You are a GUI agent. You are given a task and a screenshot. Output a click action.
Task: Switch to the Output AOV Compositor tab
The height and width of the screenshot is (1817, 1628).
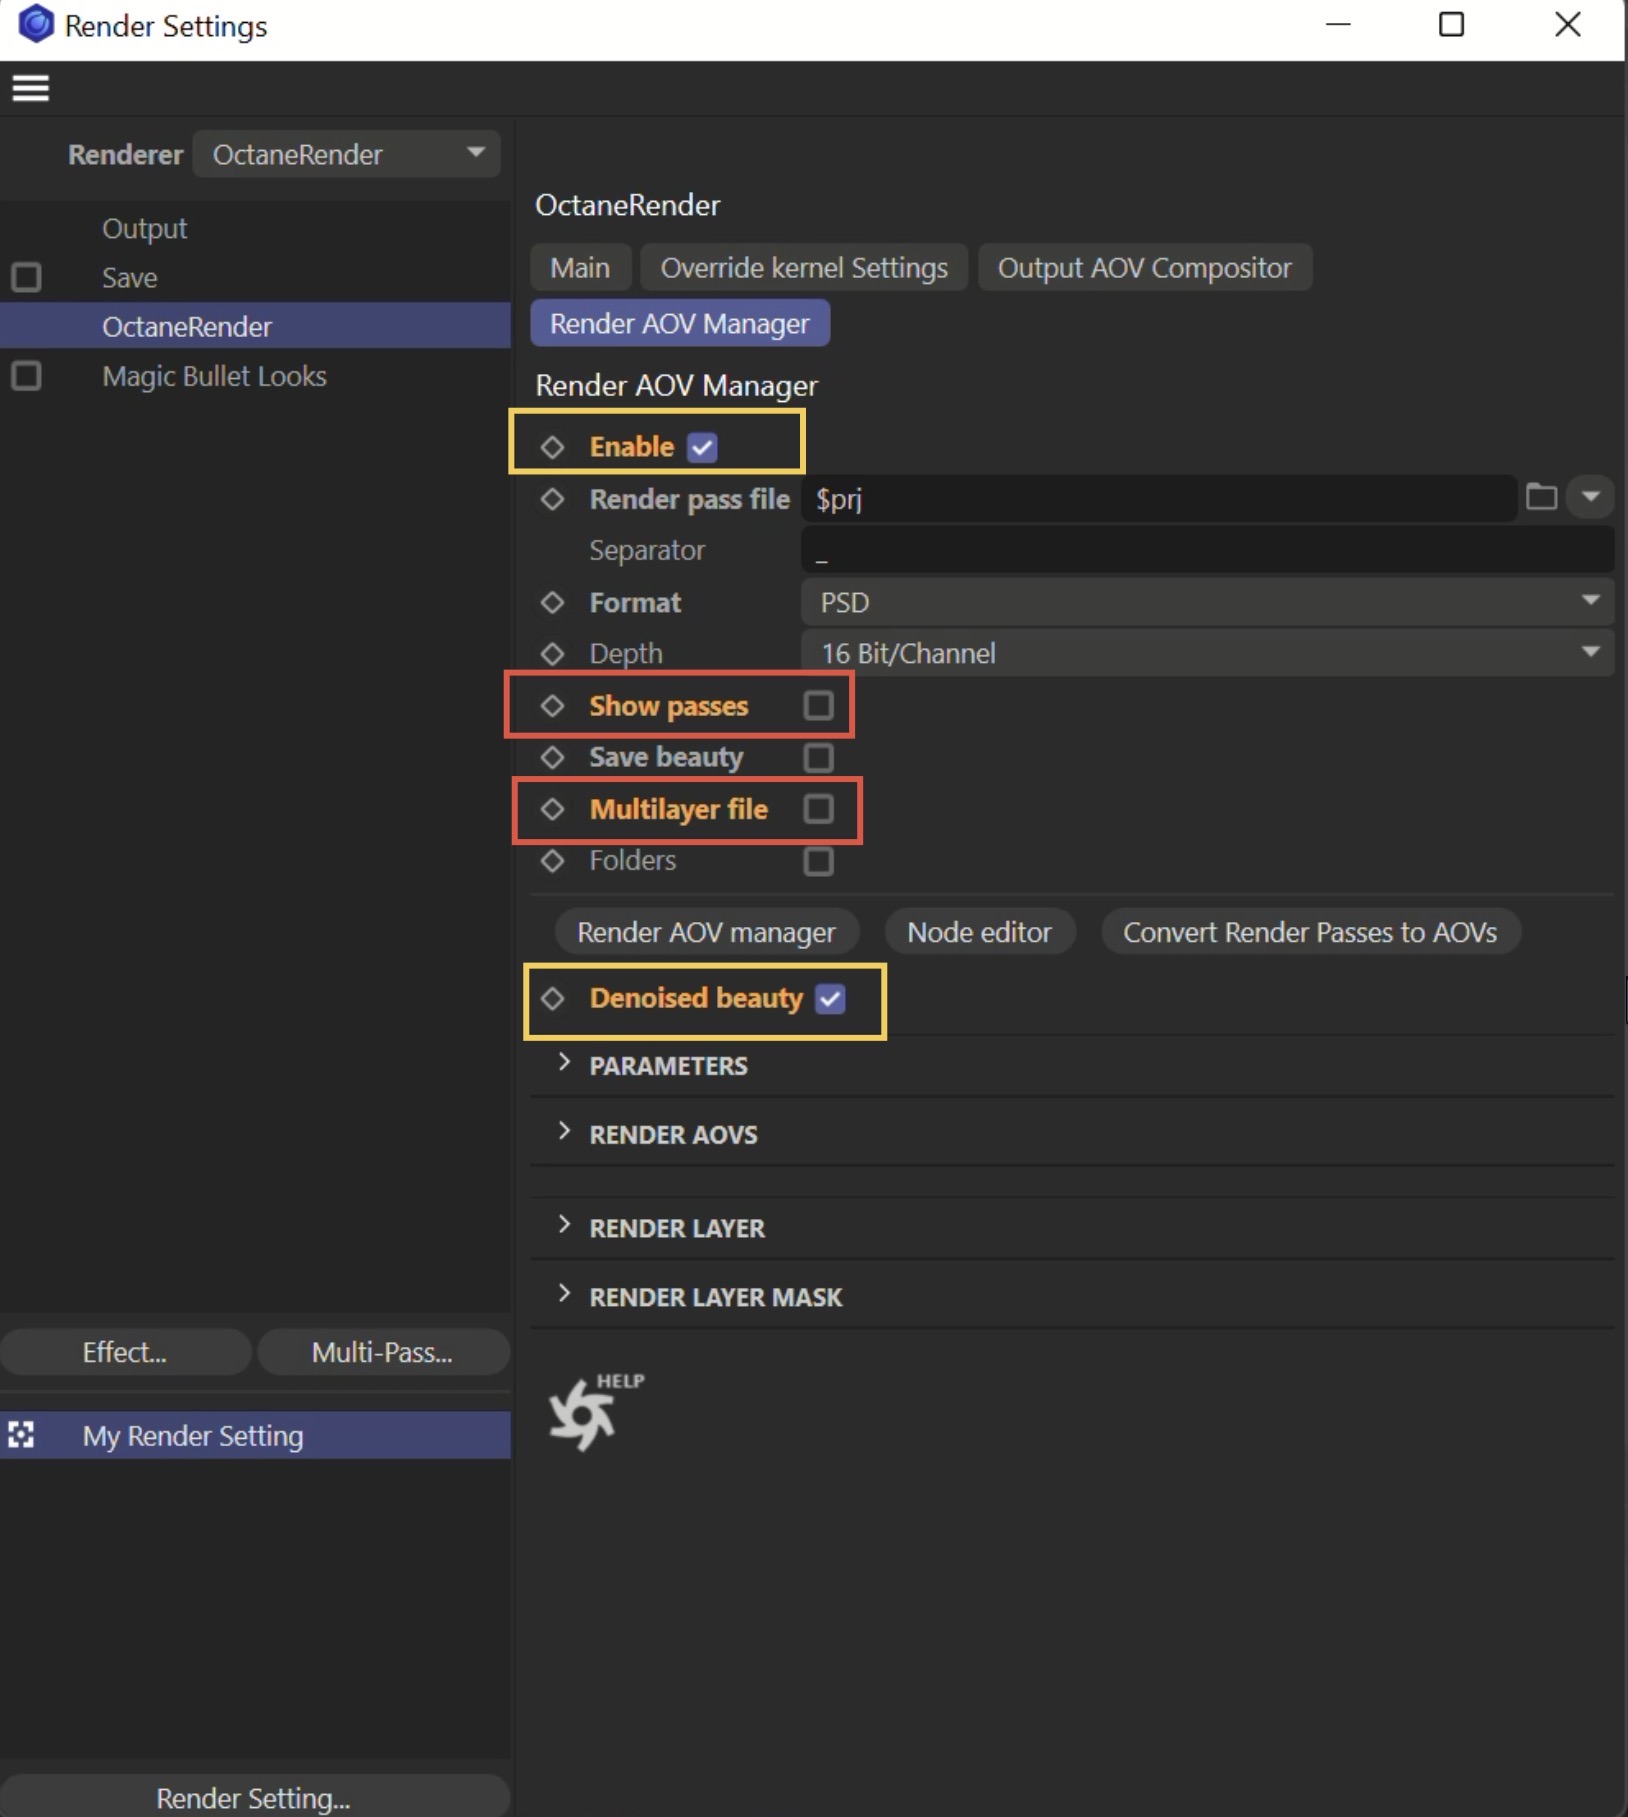pos(1145,268)
